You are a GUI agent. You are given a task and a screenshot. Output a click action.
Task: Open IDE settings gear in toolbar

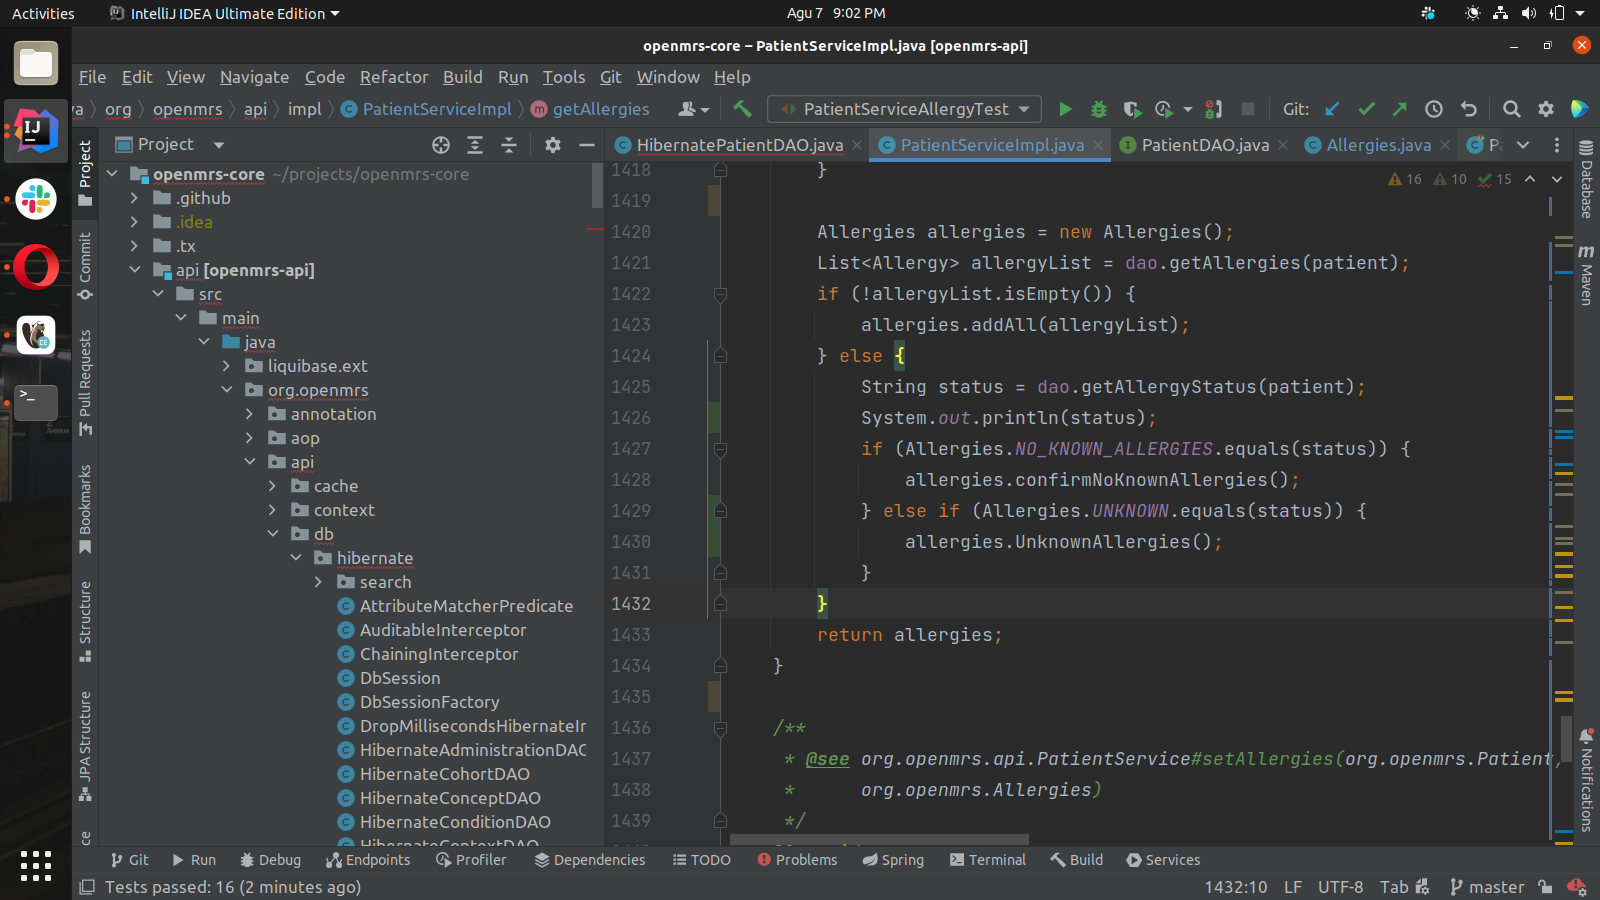[x=1546, y=109]
